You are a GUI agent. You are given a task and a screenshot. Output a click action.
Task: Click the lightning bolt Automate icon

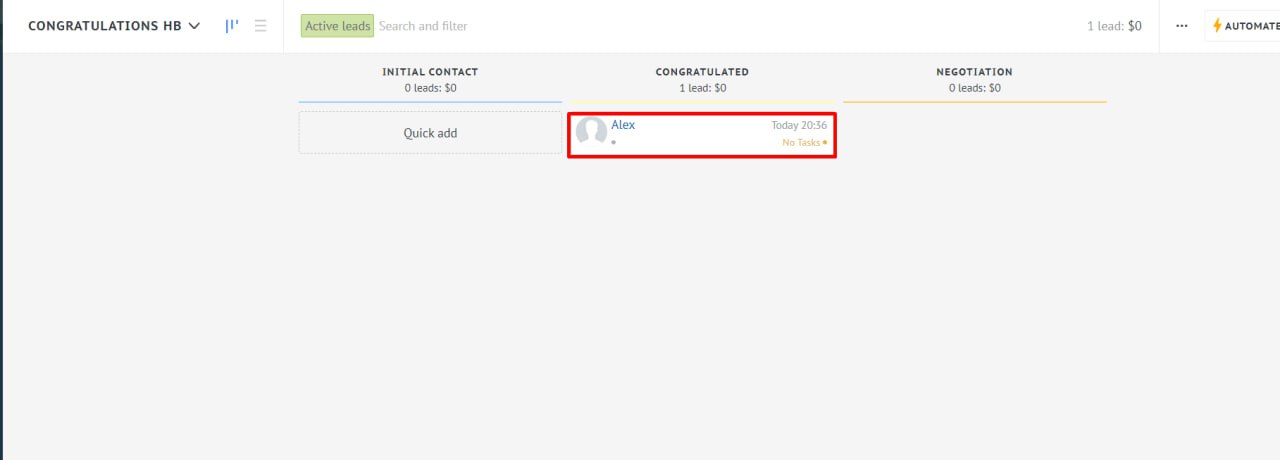tap(1217, 26)
